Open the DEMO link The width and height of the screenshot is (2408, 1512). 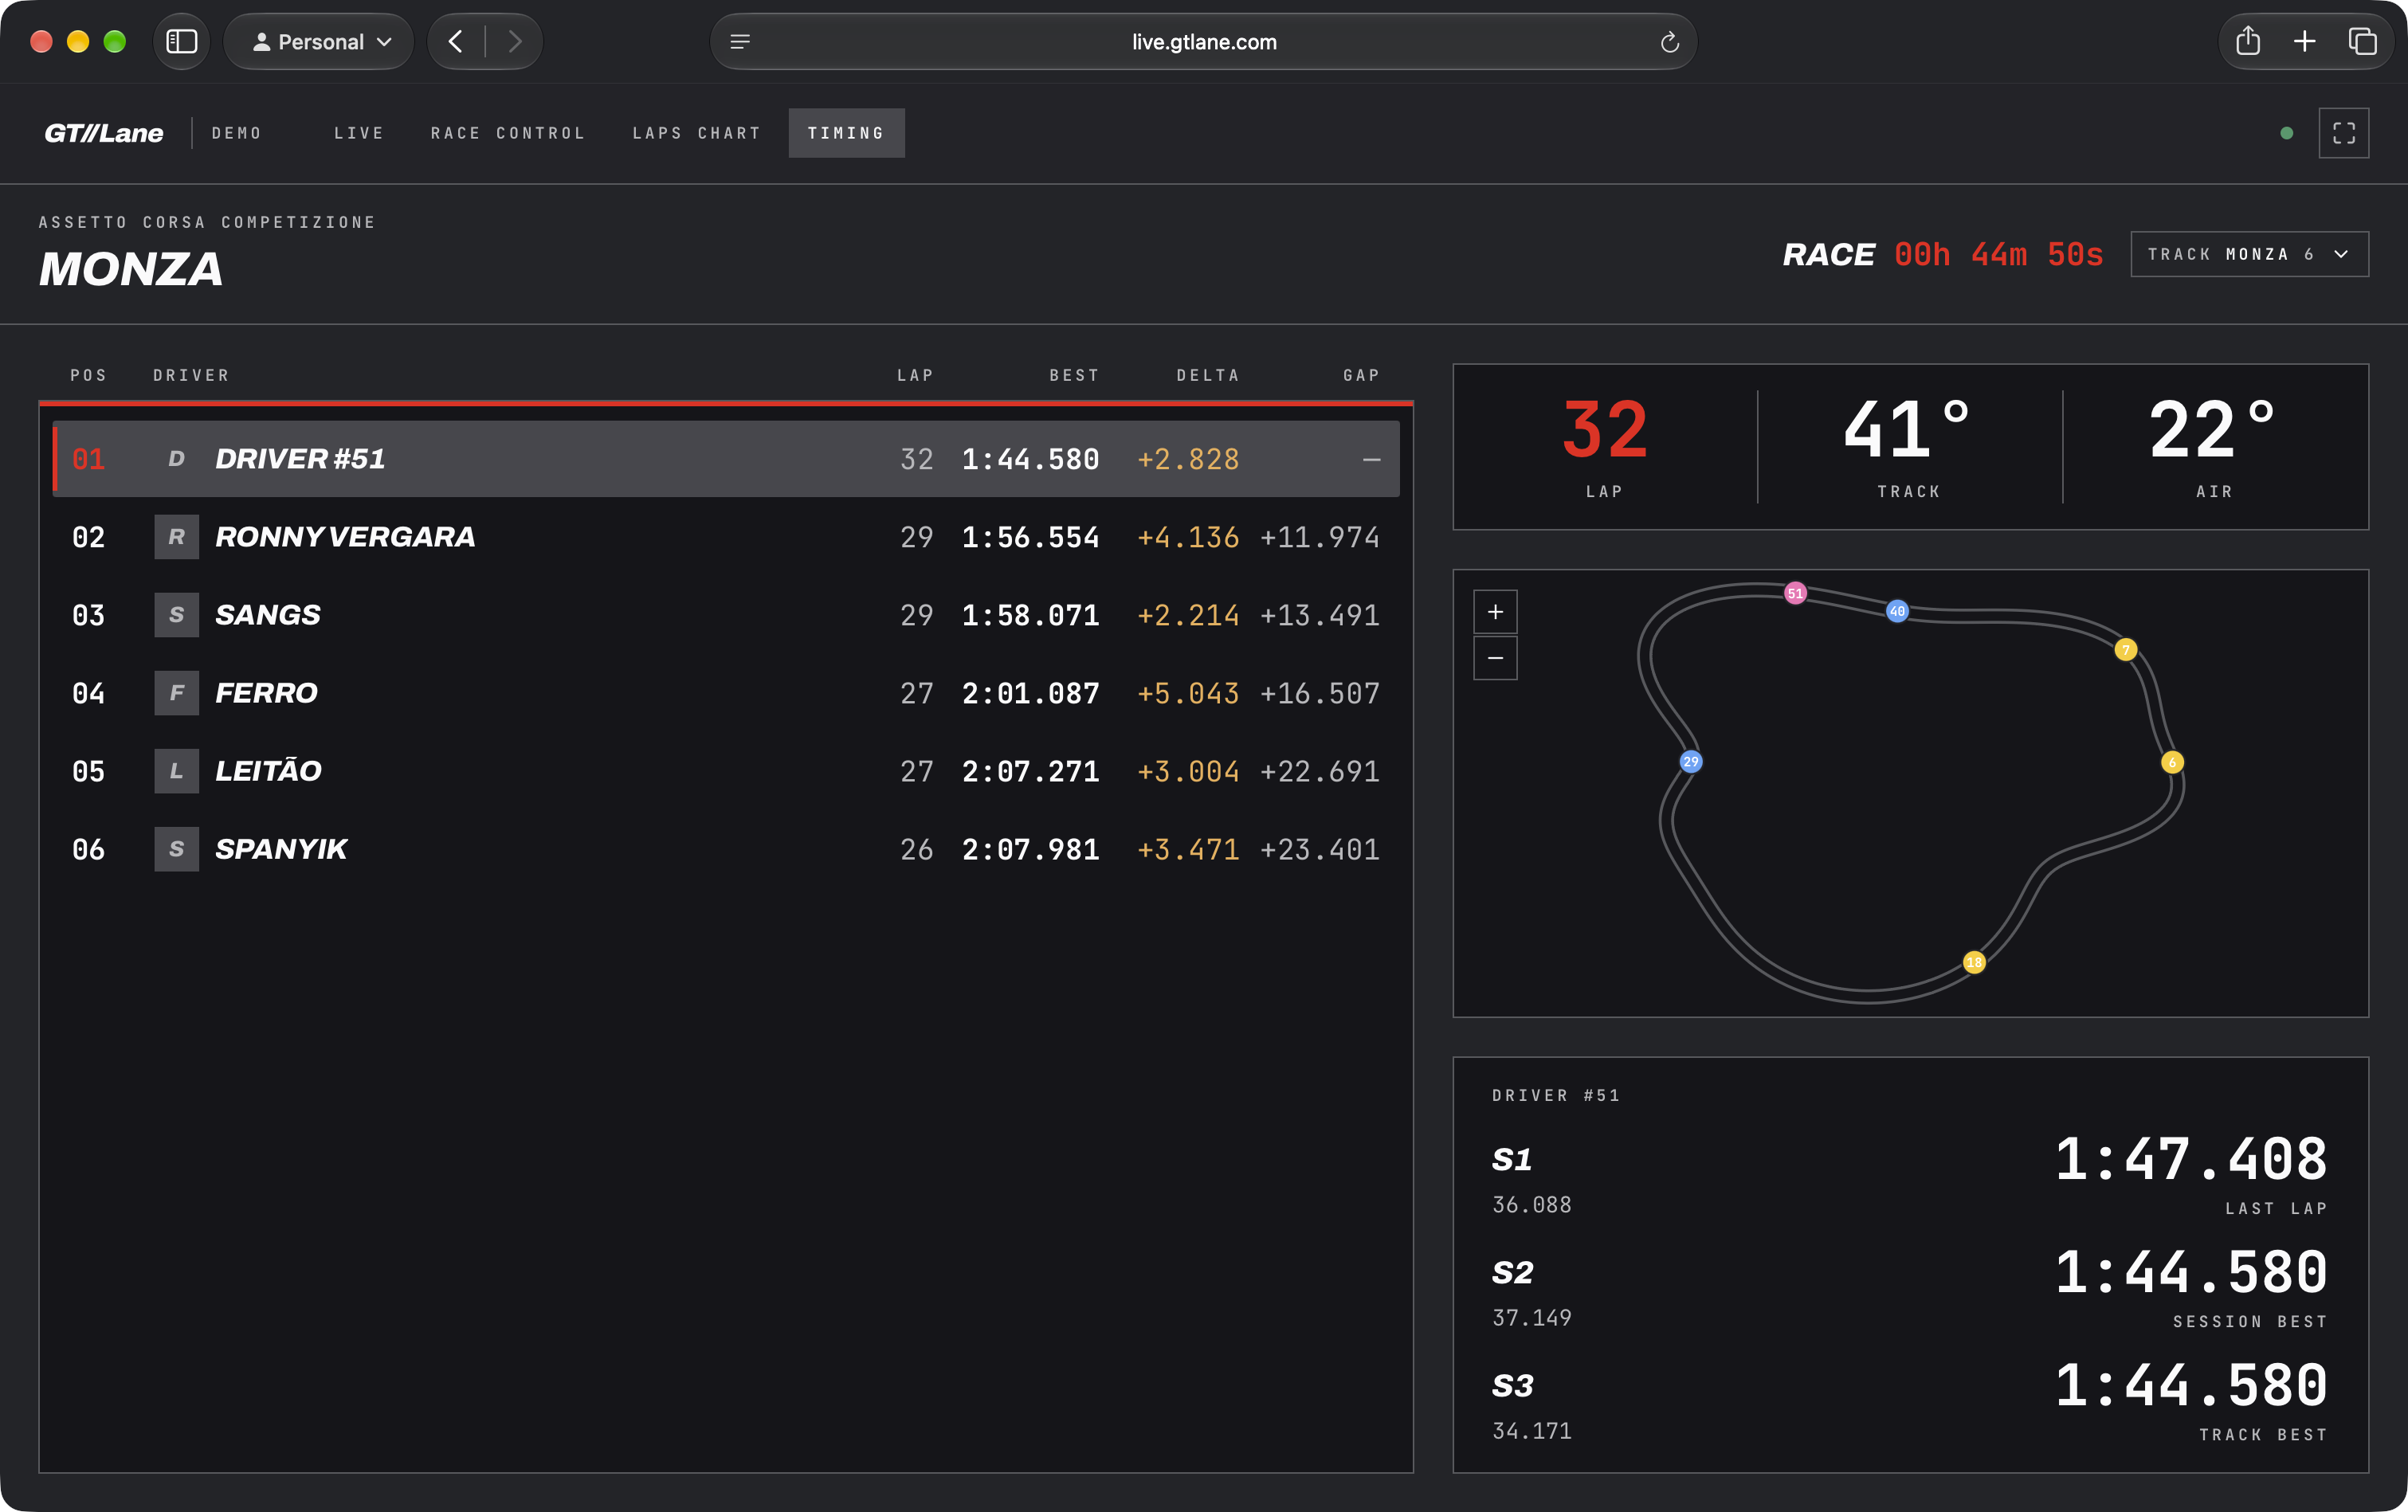(237, 133)
